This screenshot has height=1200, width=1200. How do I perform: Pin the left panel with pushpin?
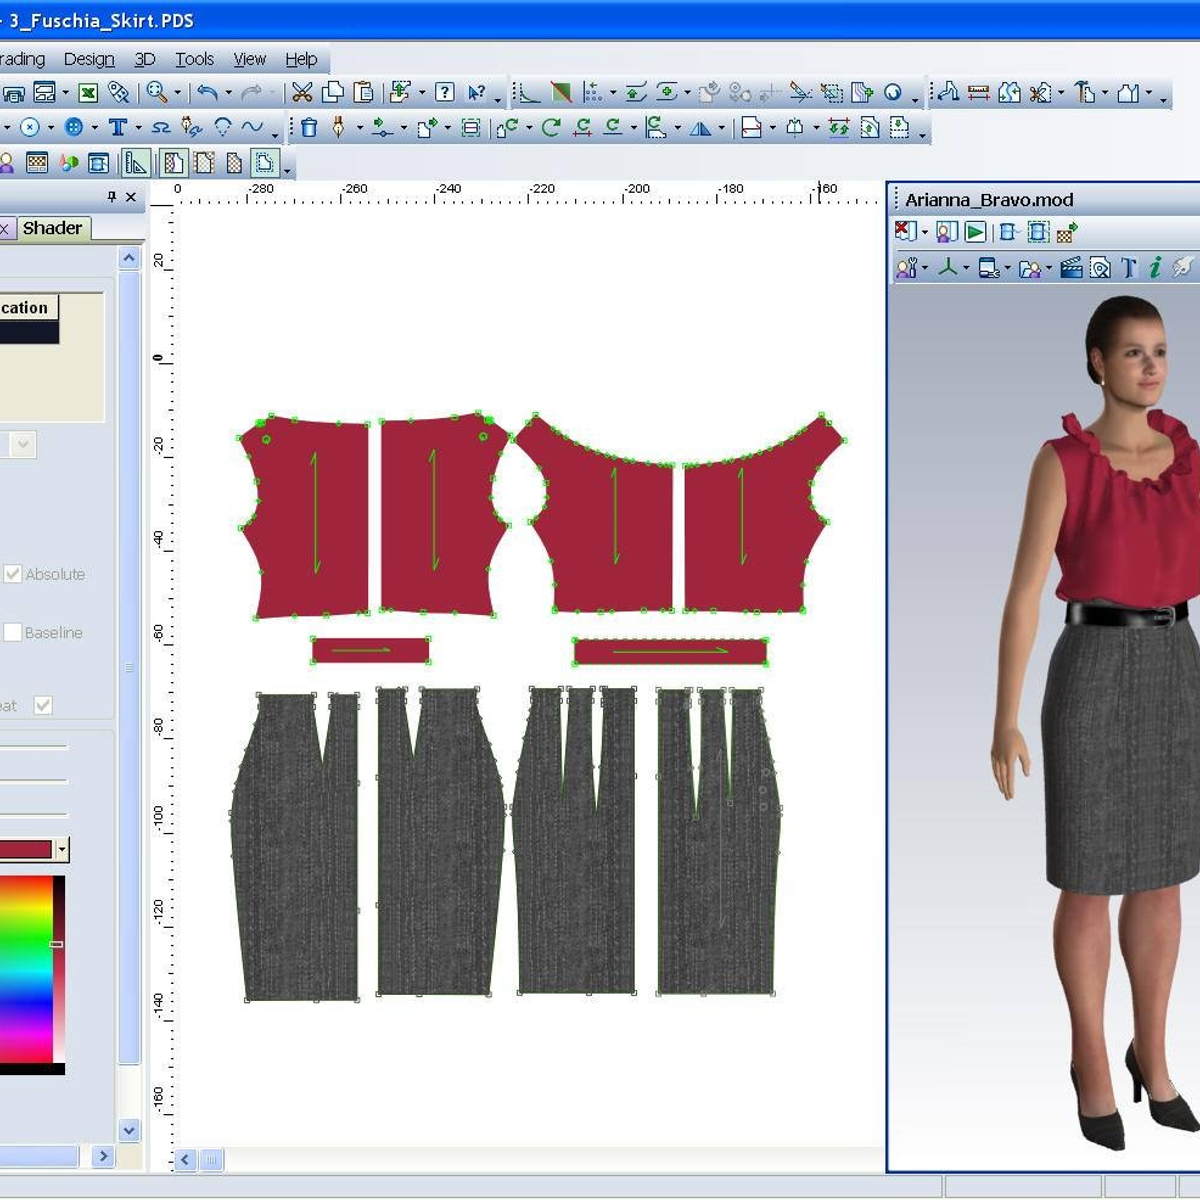[x=112, y=197]
